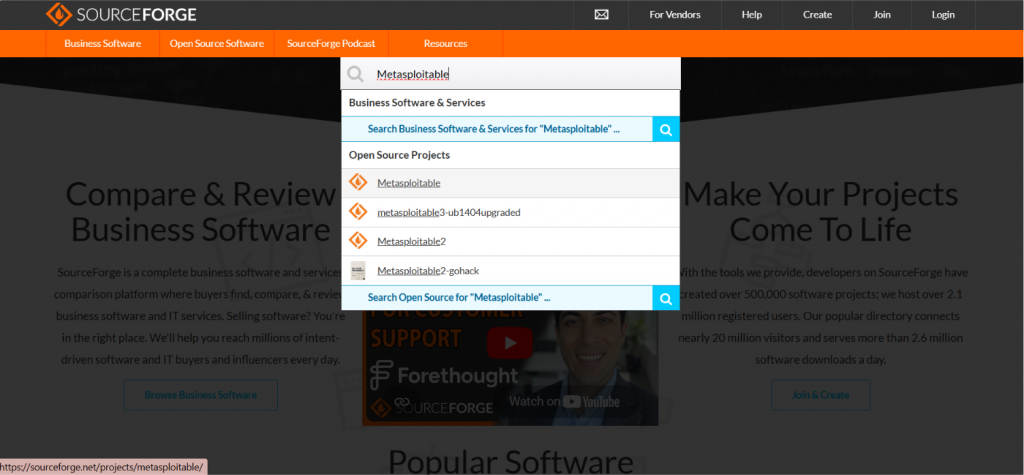Screen dimensions: 1024x475
Task: Click Watch on YouTube in the video
Action: pos(564,401)
